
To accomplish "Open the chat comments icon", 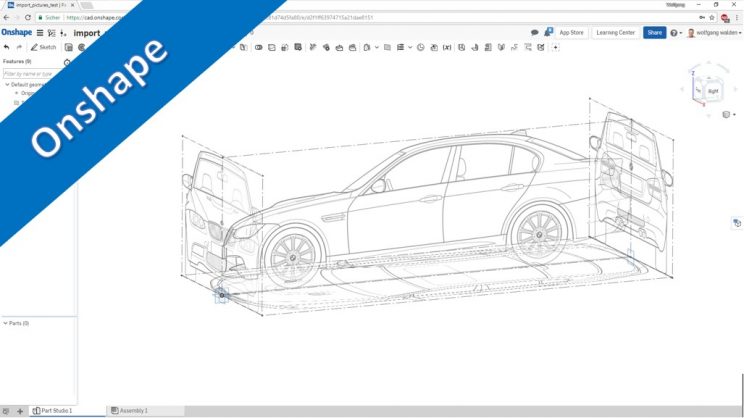I will click(535, 33).
